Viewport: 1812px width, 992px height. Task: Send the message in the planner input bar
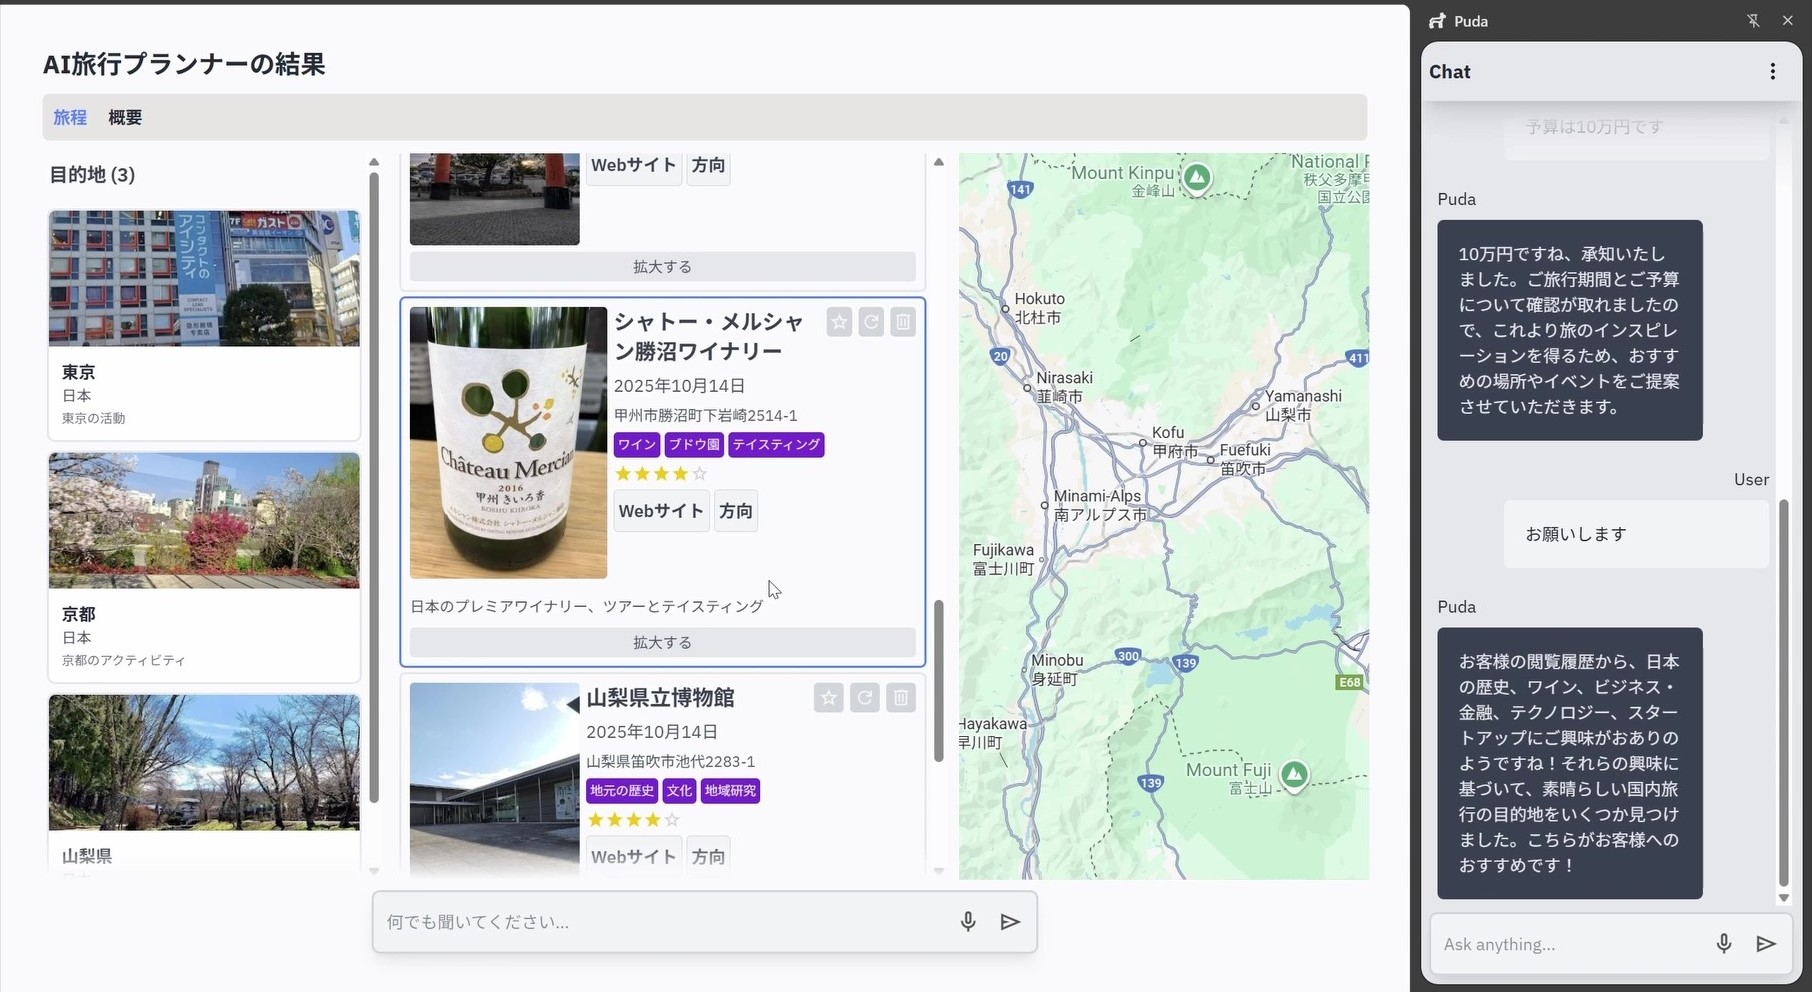pos(1010,922)
